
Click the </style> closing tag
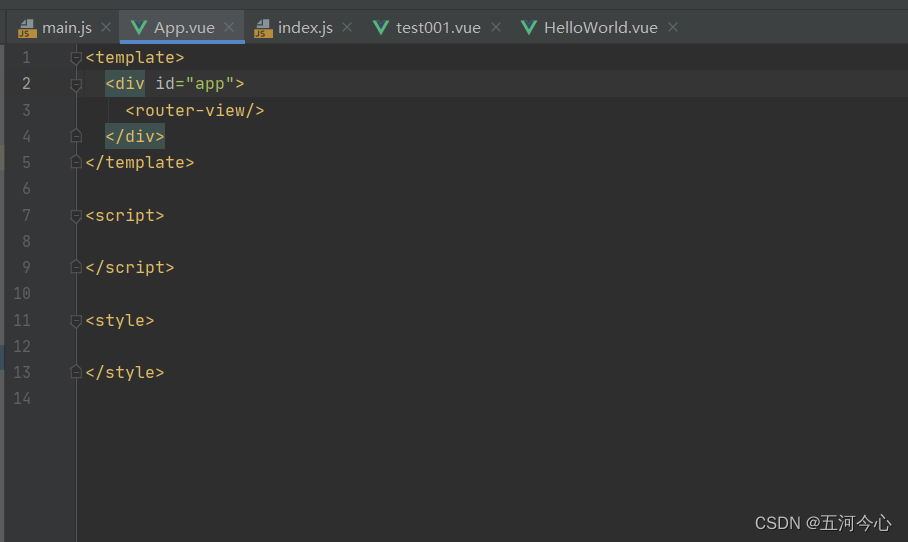click(125, 372)
